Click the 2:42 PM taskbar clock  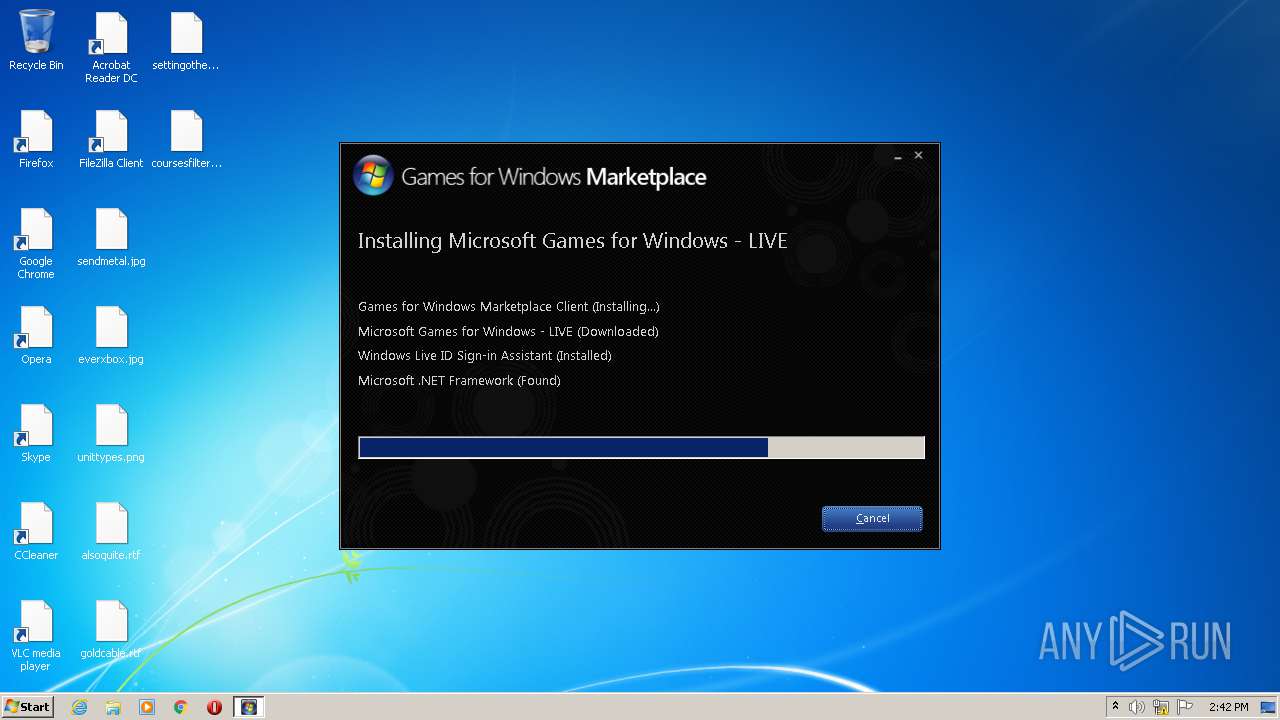tap(1228, 707)
